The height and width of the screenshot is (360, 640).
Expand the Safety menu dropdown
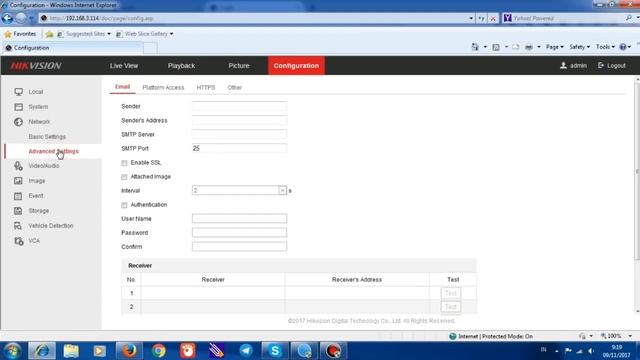(x=580, y=47)
